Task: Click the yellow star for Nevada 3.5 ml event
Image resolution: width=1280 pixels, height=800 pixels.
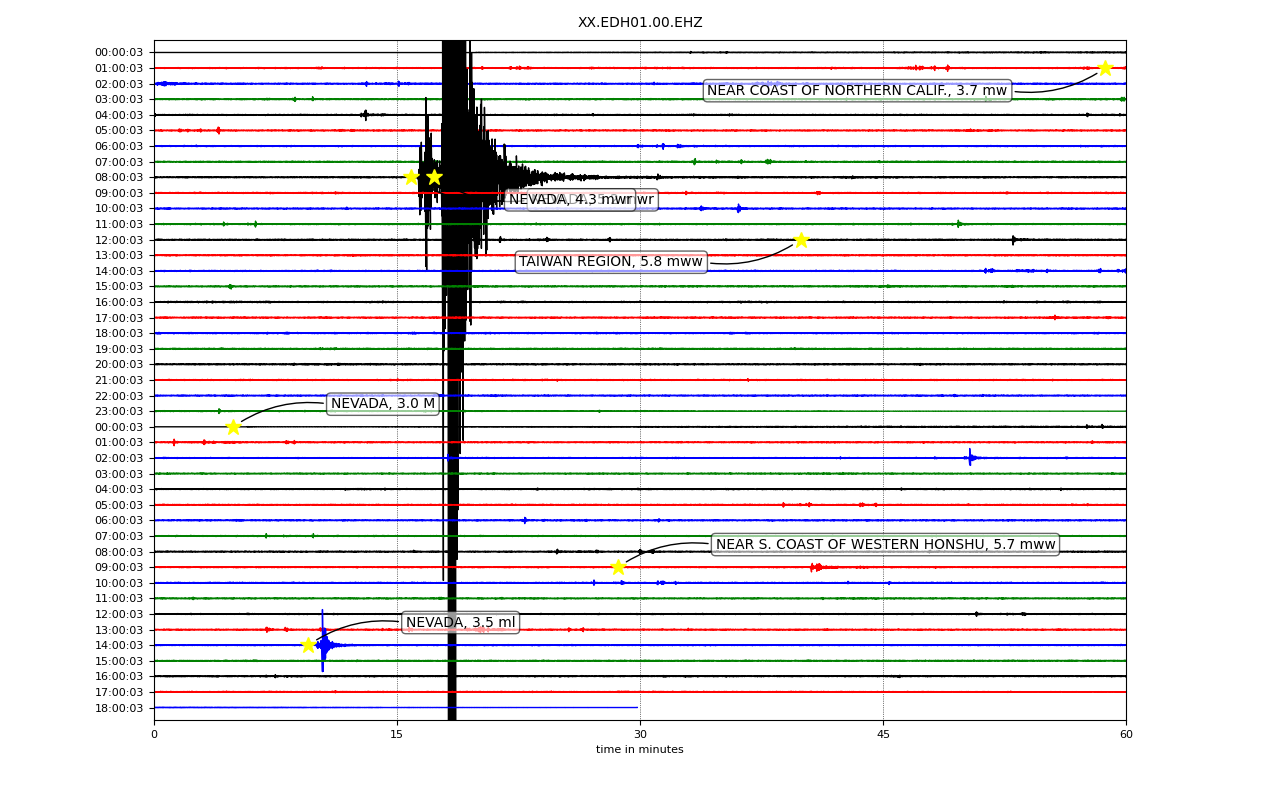Action: click(308, 645)
